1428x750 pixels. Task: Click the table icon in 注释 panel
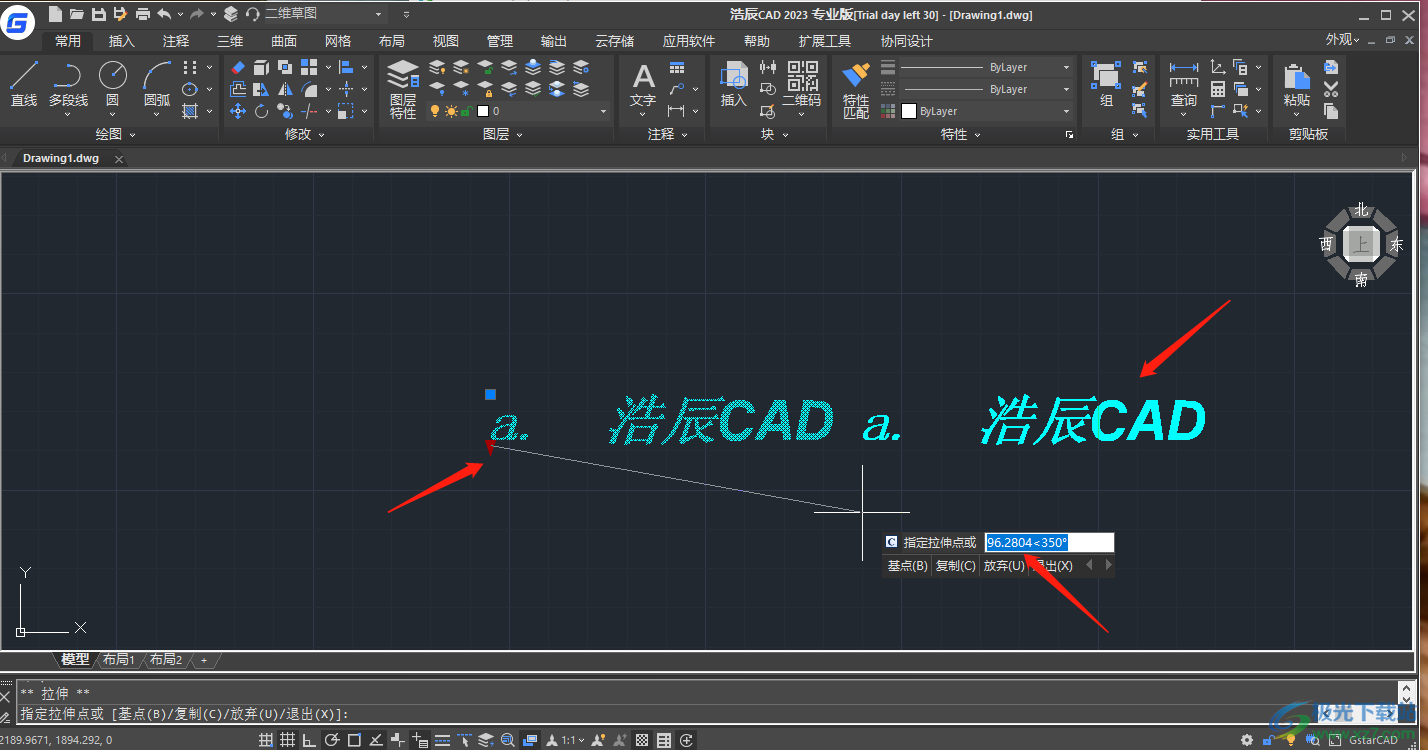(x=677, y=67)
